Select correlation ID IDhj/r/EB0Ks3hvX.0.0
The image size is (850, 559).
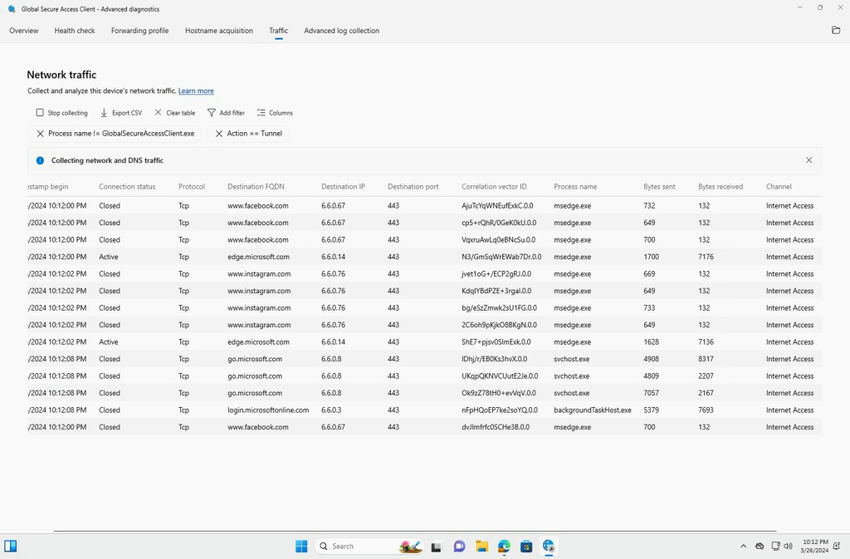click(494, 358)
